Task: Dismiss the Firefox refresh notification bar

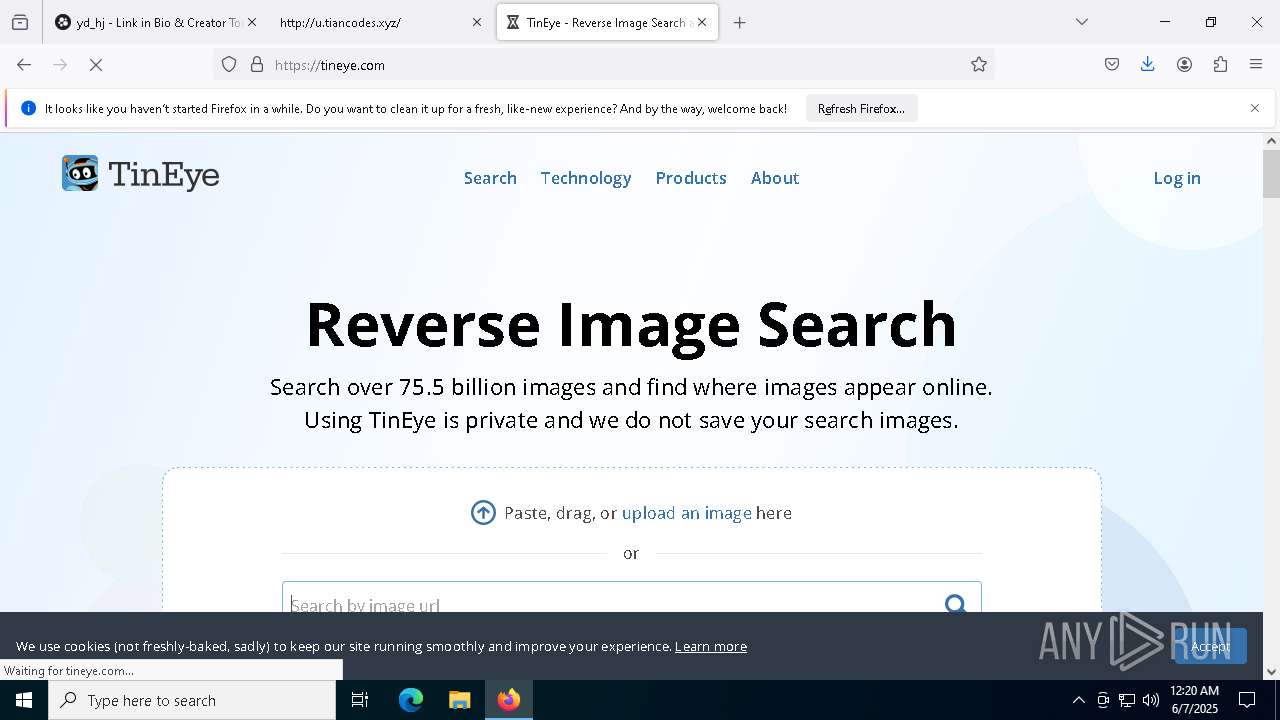Action: coord(1255,108)
